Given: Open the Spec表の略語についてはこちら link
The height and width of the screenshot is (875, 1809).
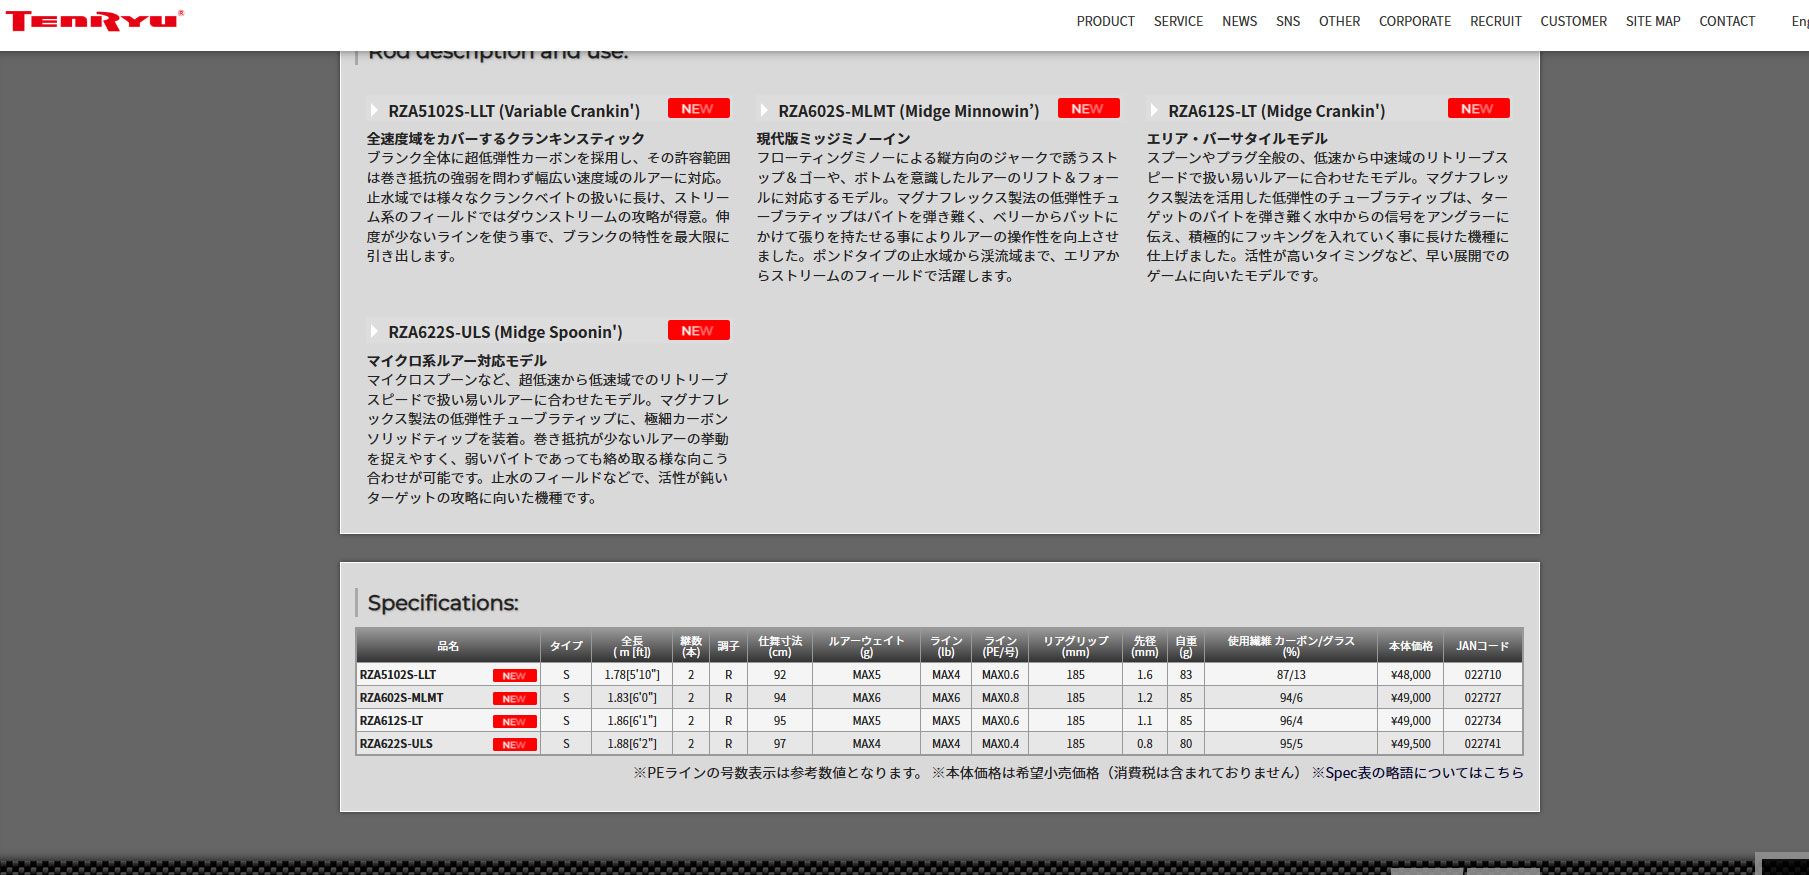Looking at the screenshot, I should tap(1424, 773).
